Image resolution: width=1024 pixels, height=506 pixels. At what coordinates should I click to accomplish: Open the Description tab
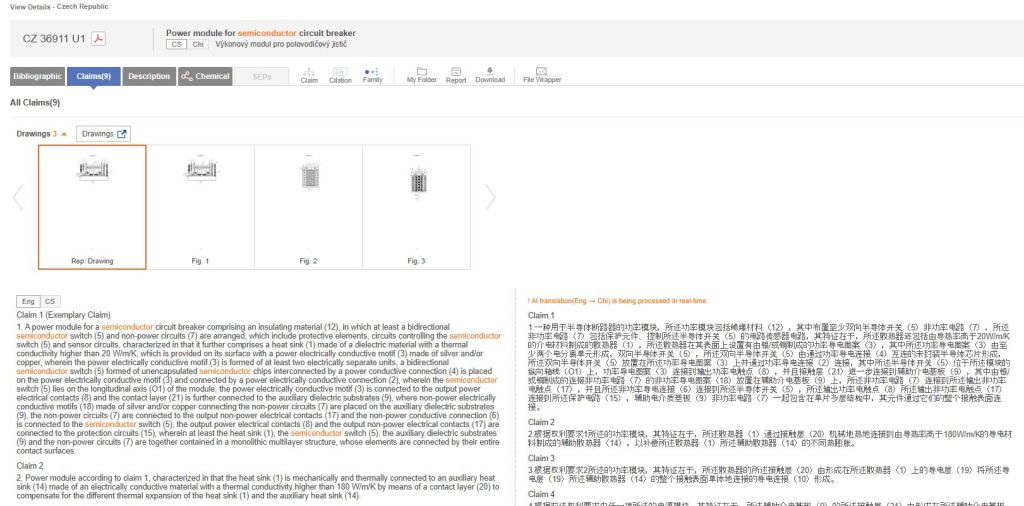149,76
